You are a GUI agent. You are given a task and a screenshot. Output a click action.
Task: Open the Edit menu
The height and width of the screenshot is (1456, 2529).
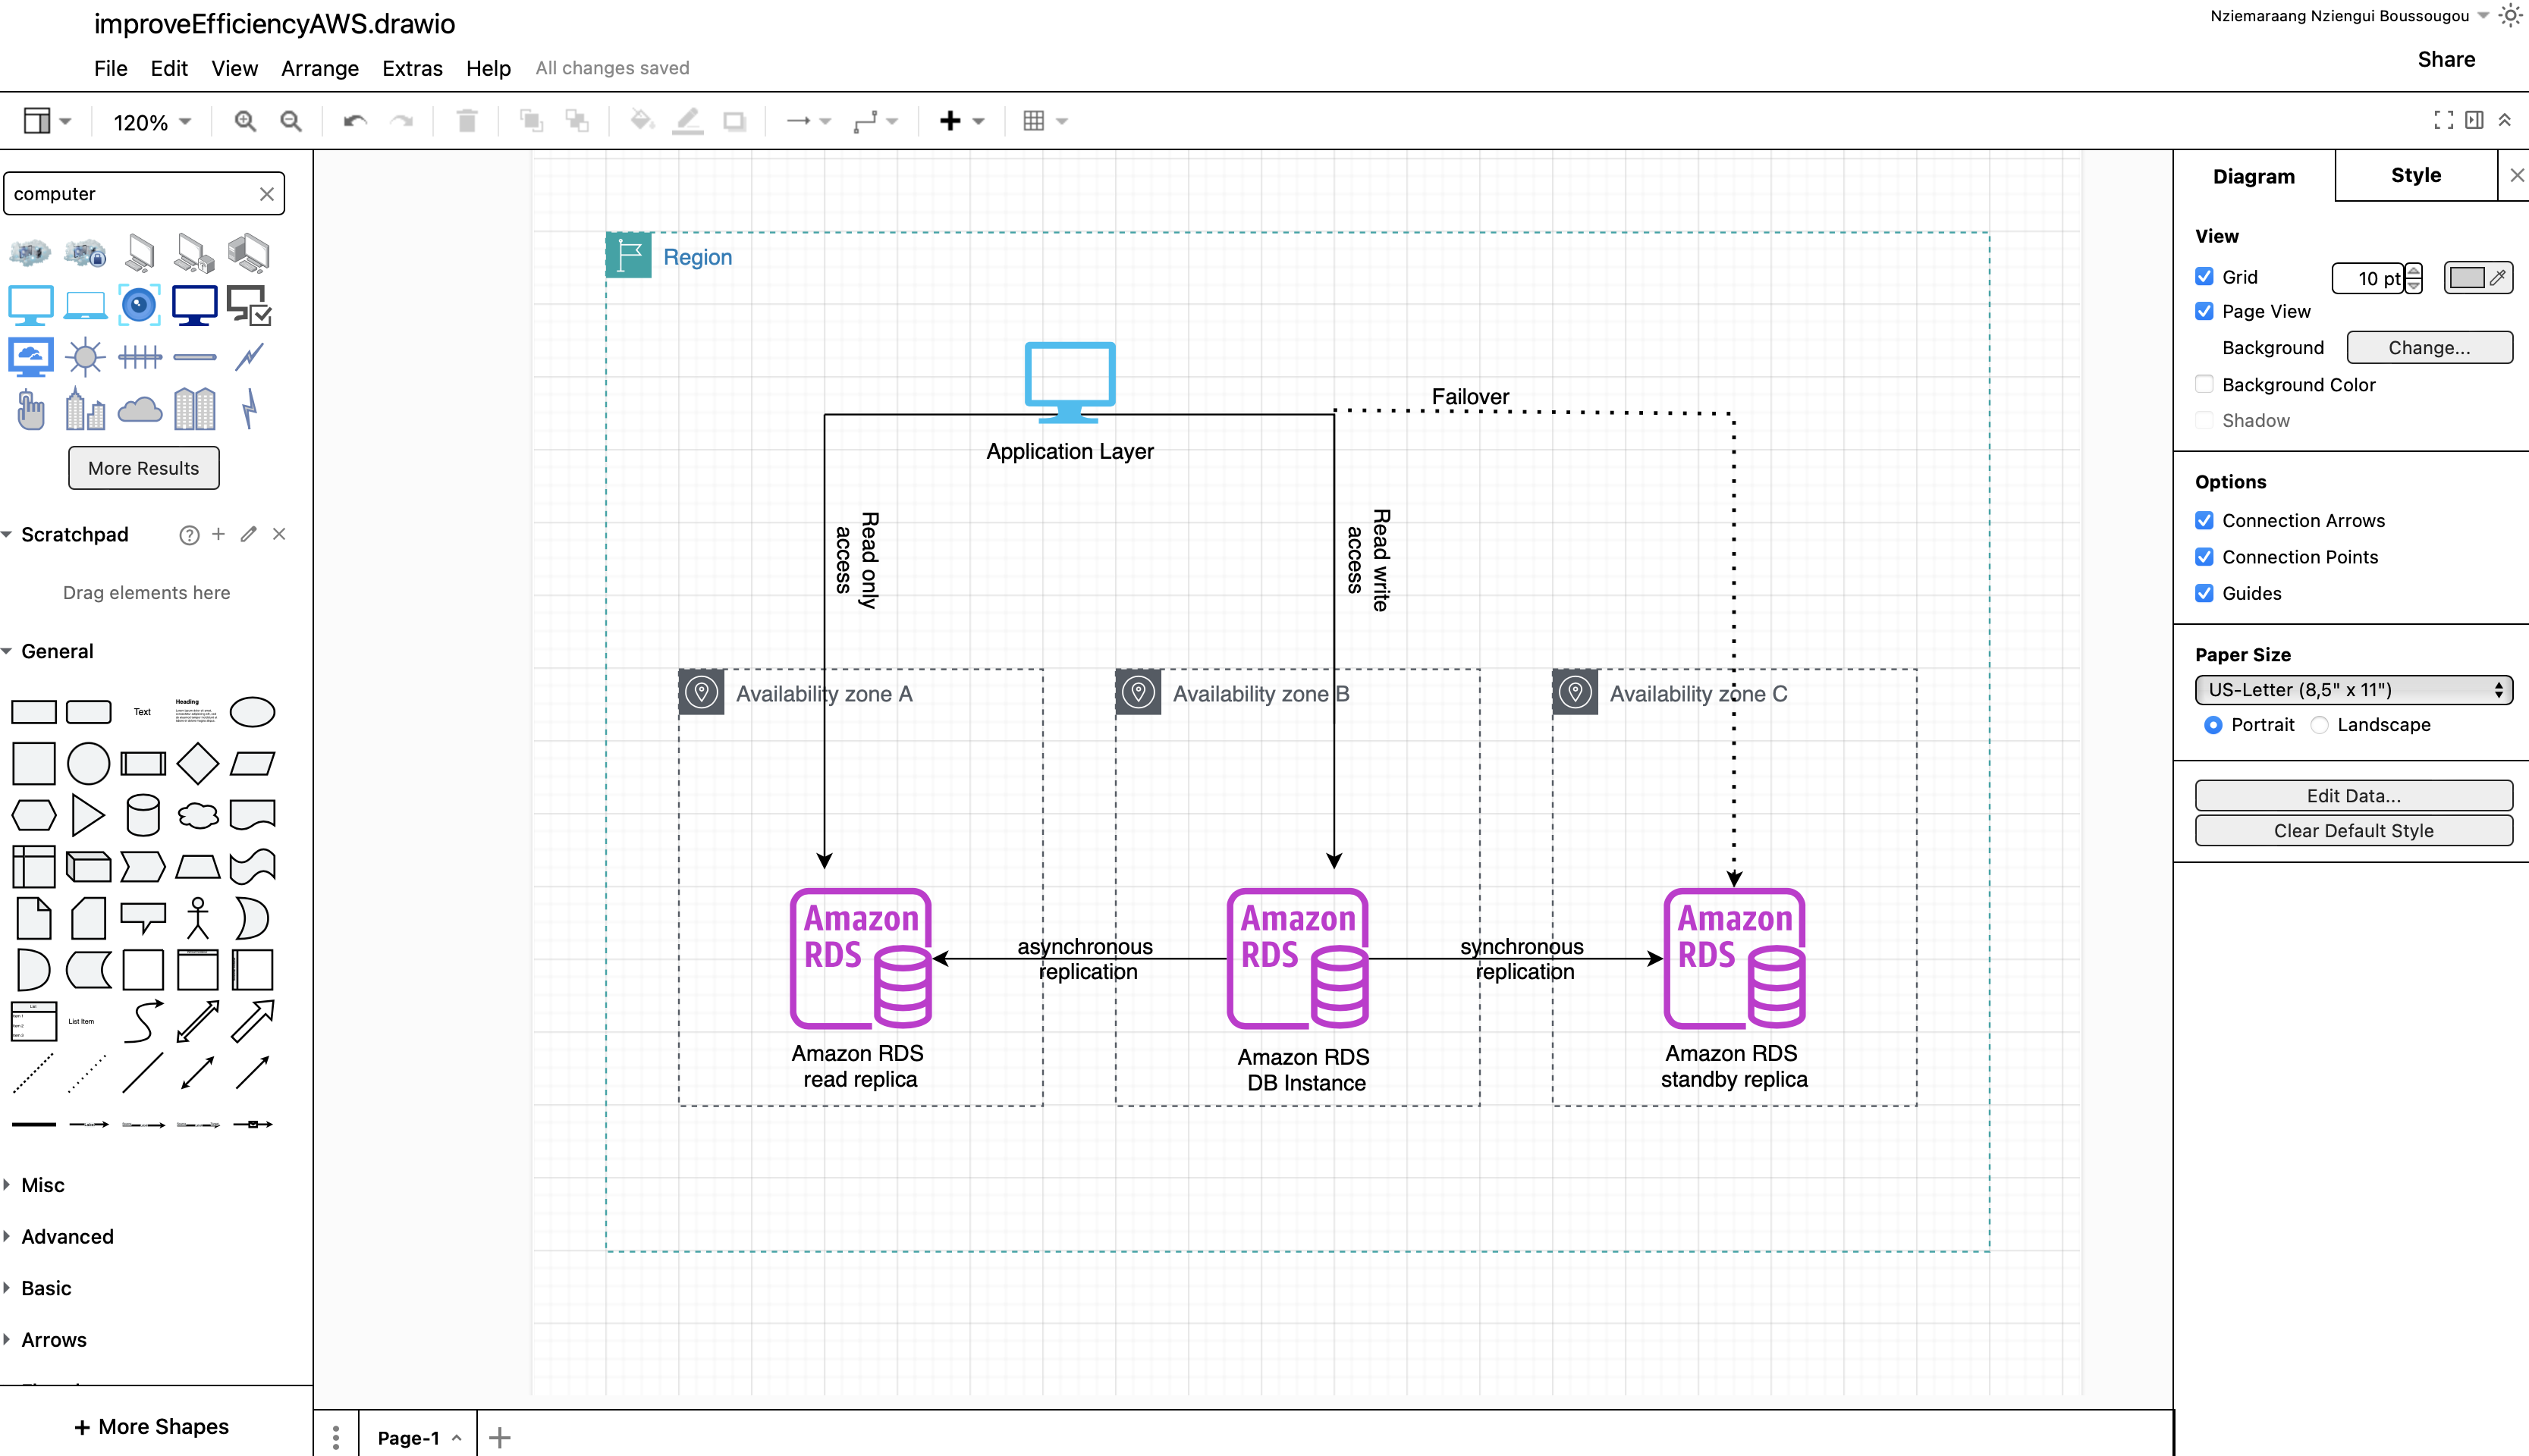point(169,68)
